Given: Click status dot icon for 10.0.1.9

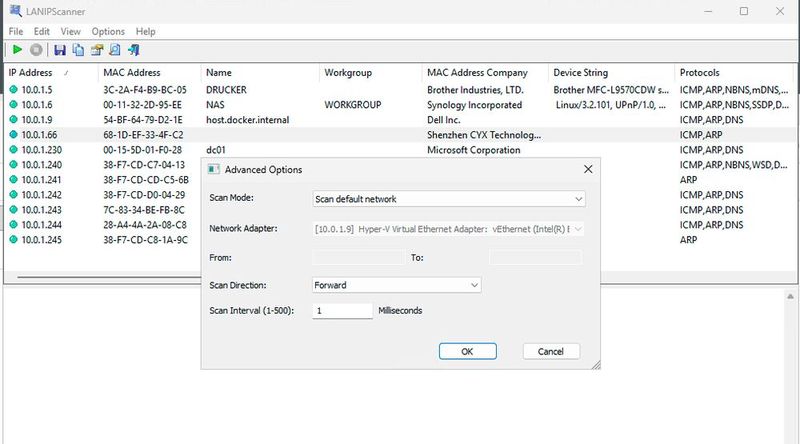Looking at the screenshot, I should tap(13, 119).
